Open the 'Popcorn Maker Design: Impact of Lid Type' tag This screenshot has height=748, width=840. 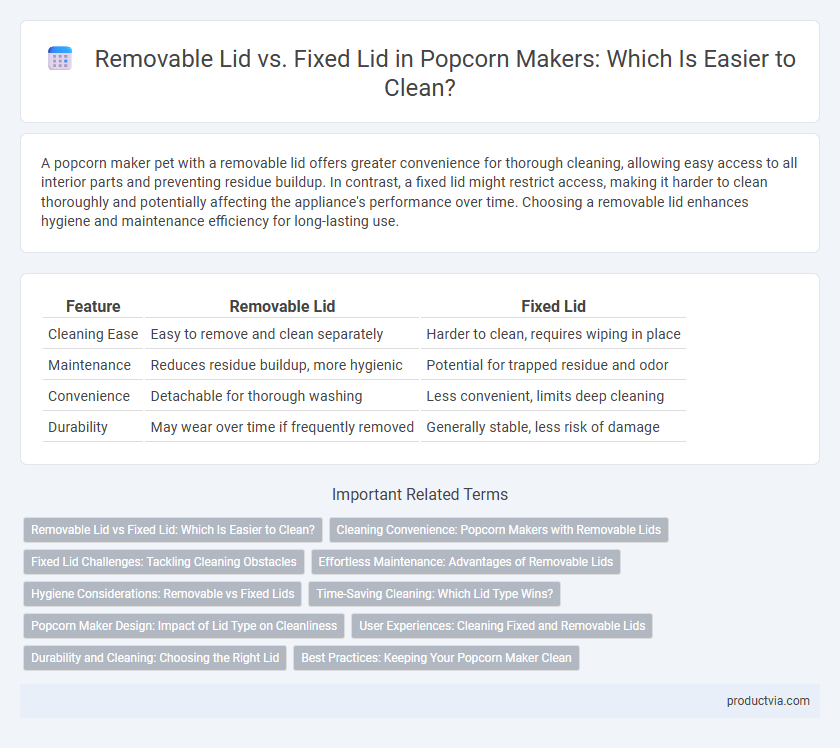[184, 625]
